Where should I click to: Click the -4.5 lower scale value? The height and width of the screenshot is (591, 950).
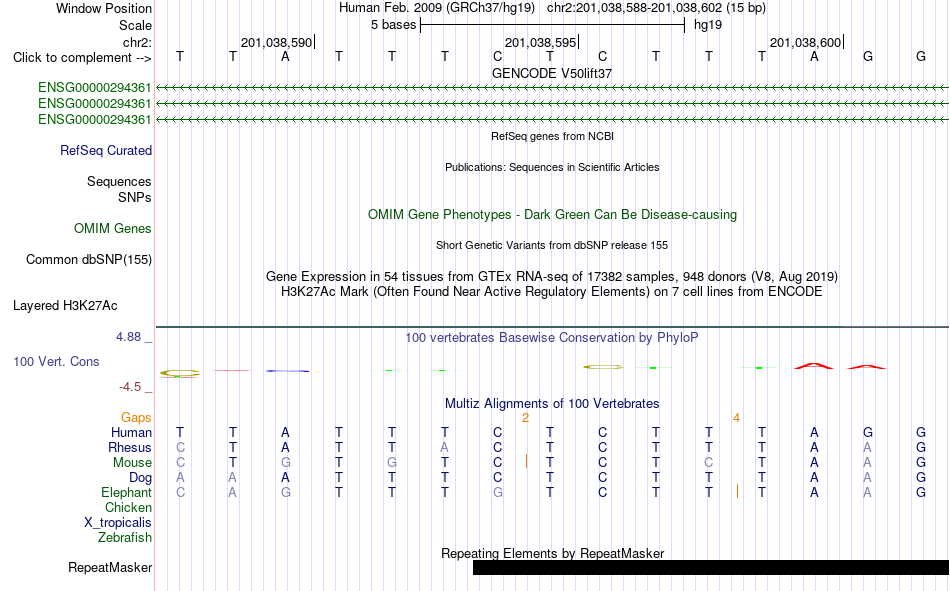pyautogui.click(x=130, y=387)
